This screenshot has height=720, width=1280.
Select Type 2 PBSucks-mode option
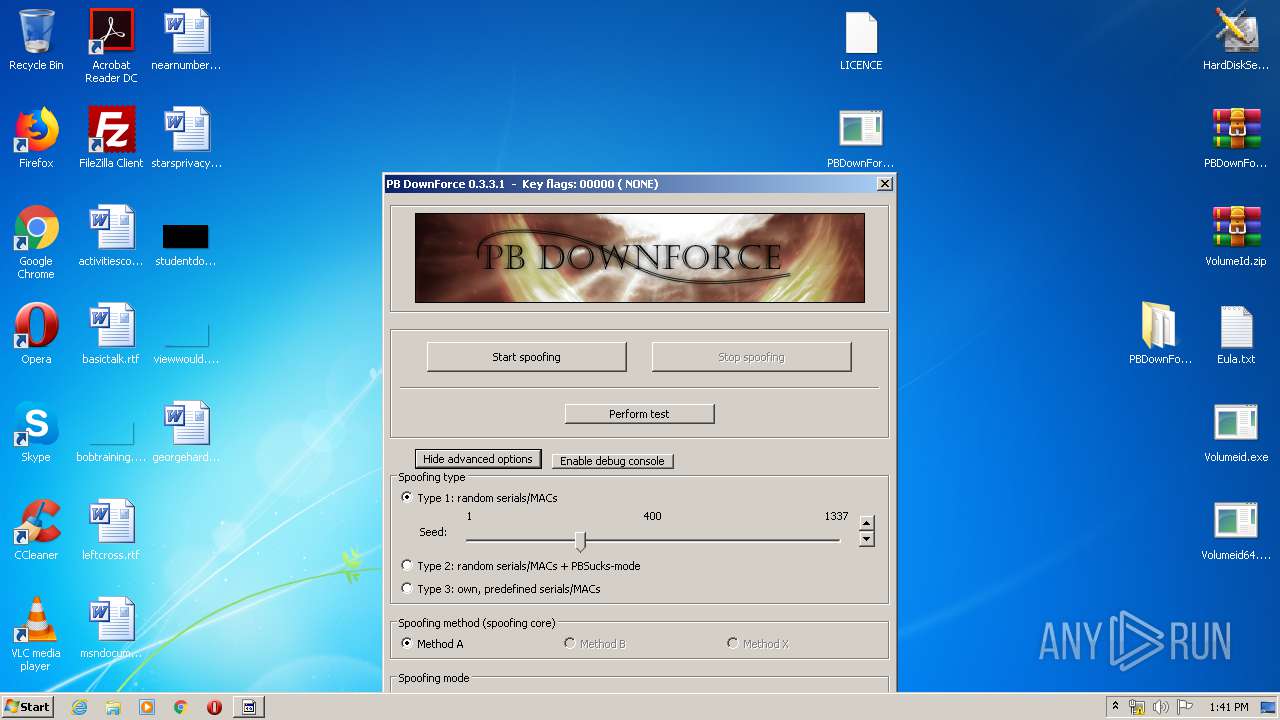pyautogui.click(x=520, y=566)
